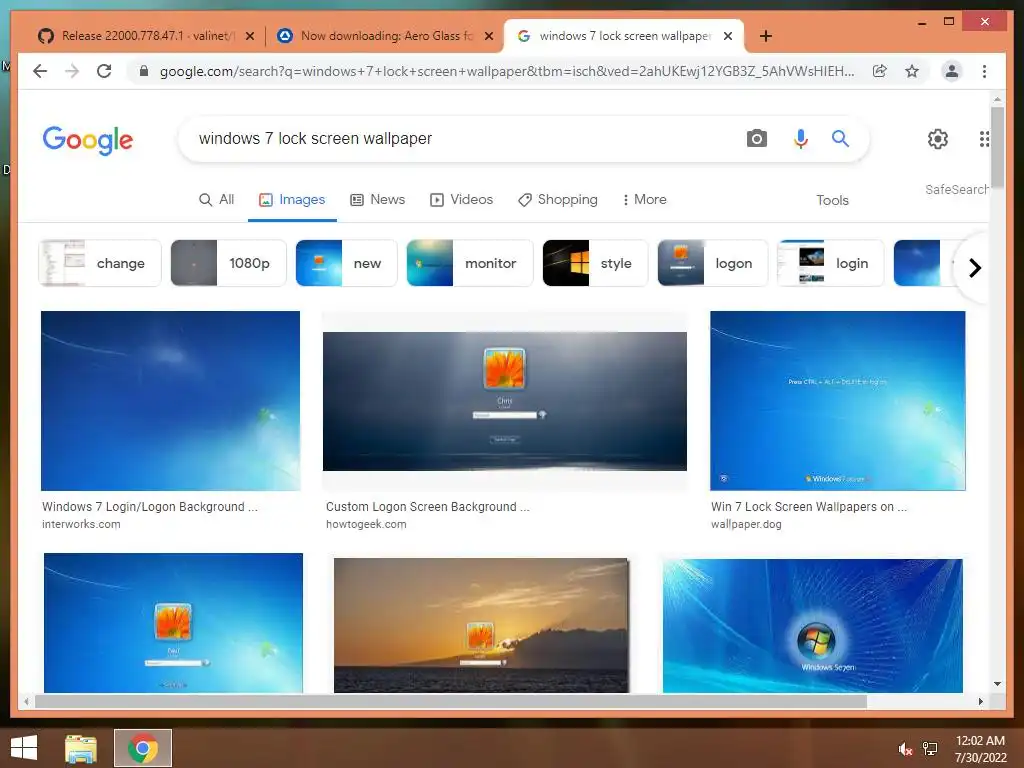The height and width of the screenshot is (768, 1024).
Task: Click the Google logo
Action: [x=88, y=140]
